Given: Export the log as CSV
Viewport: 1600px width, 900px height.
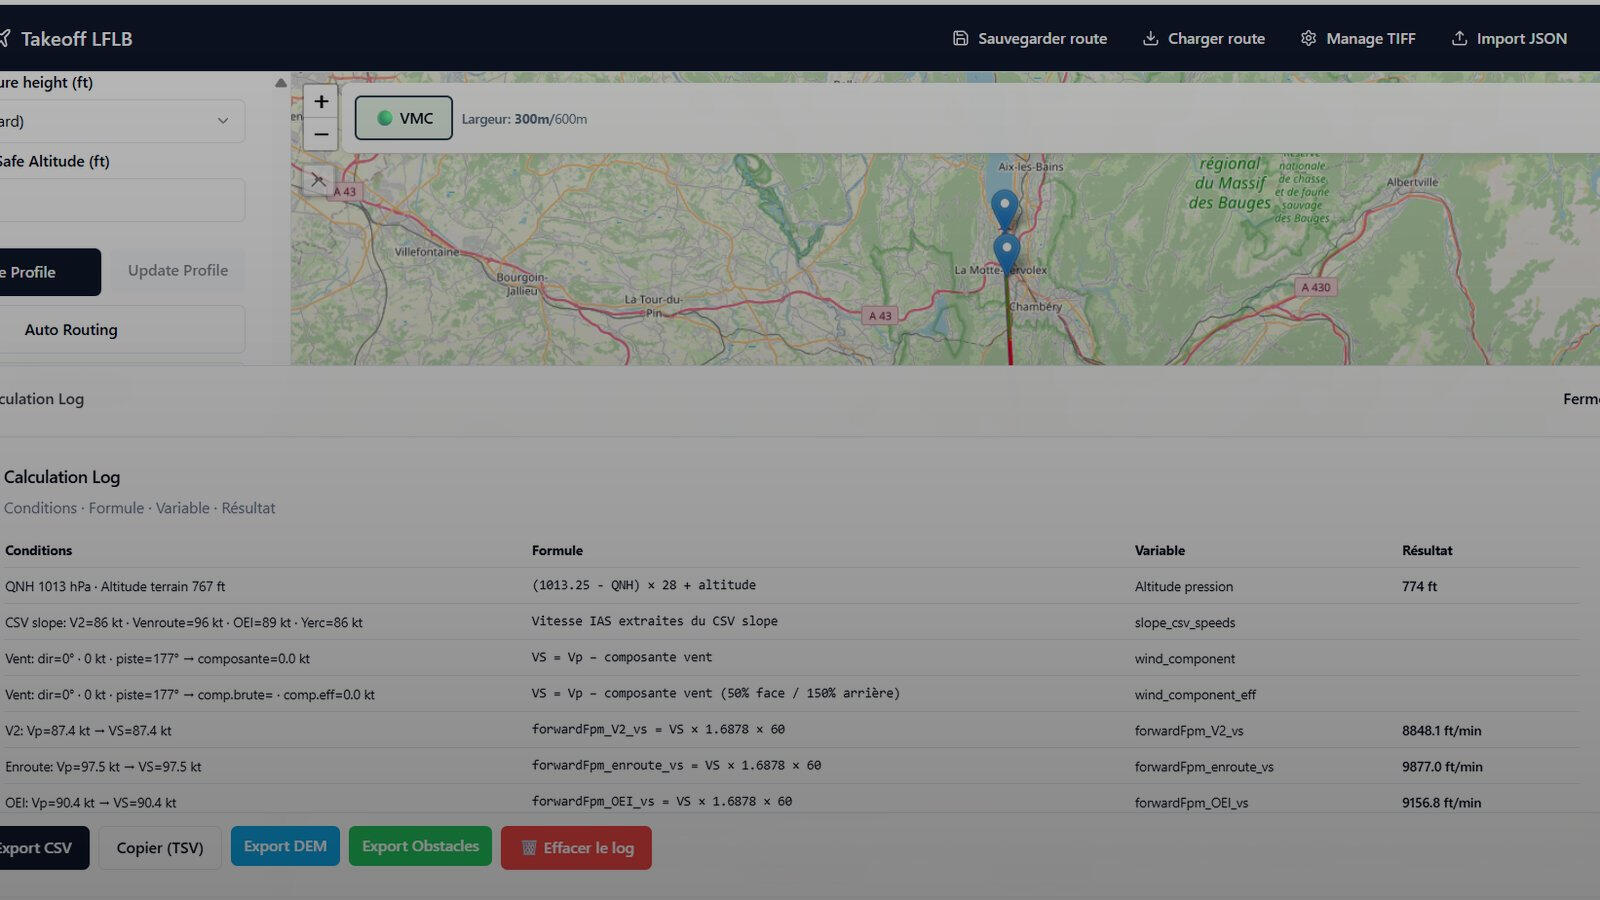Looking at the screenshot, I should [40, 848].
